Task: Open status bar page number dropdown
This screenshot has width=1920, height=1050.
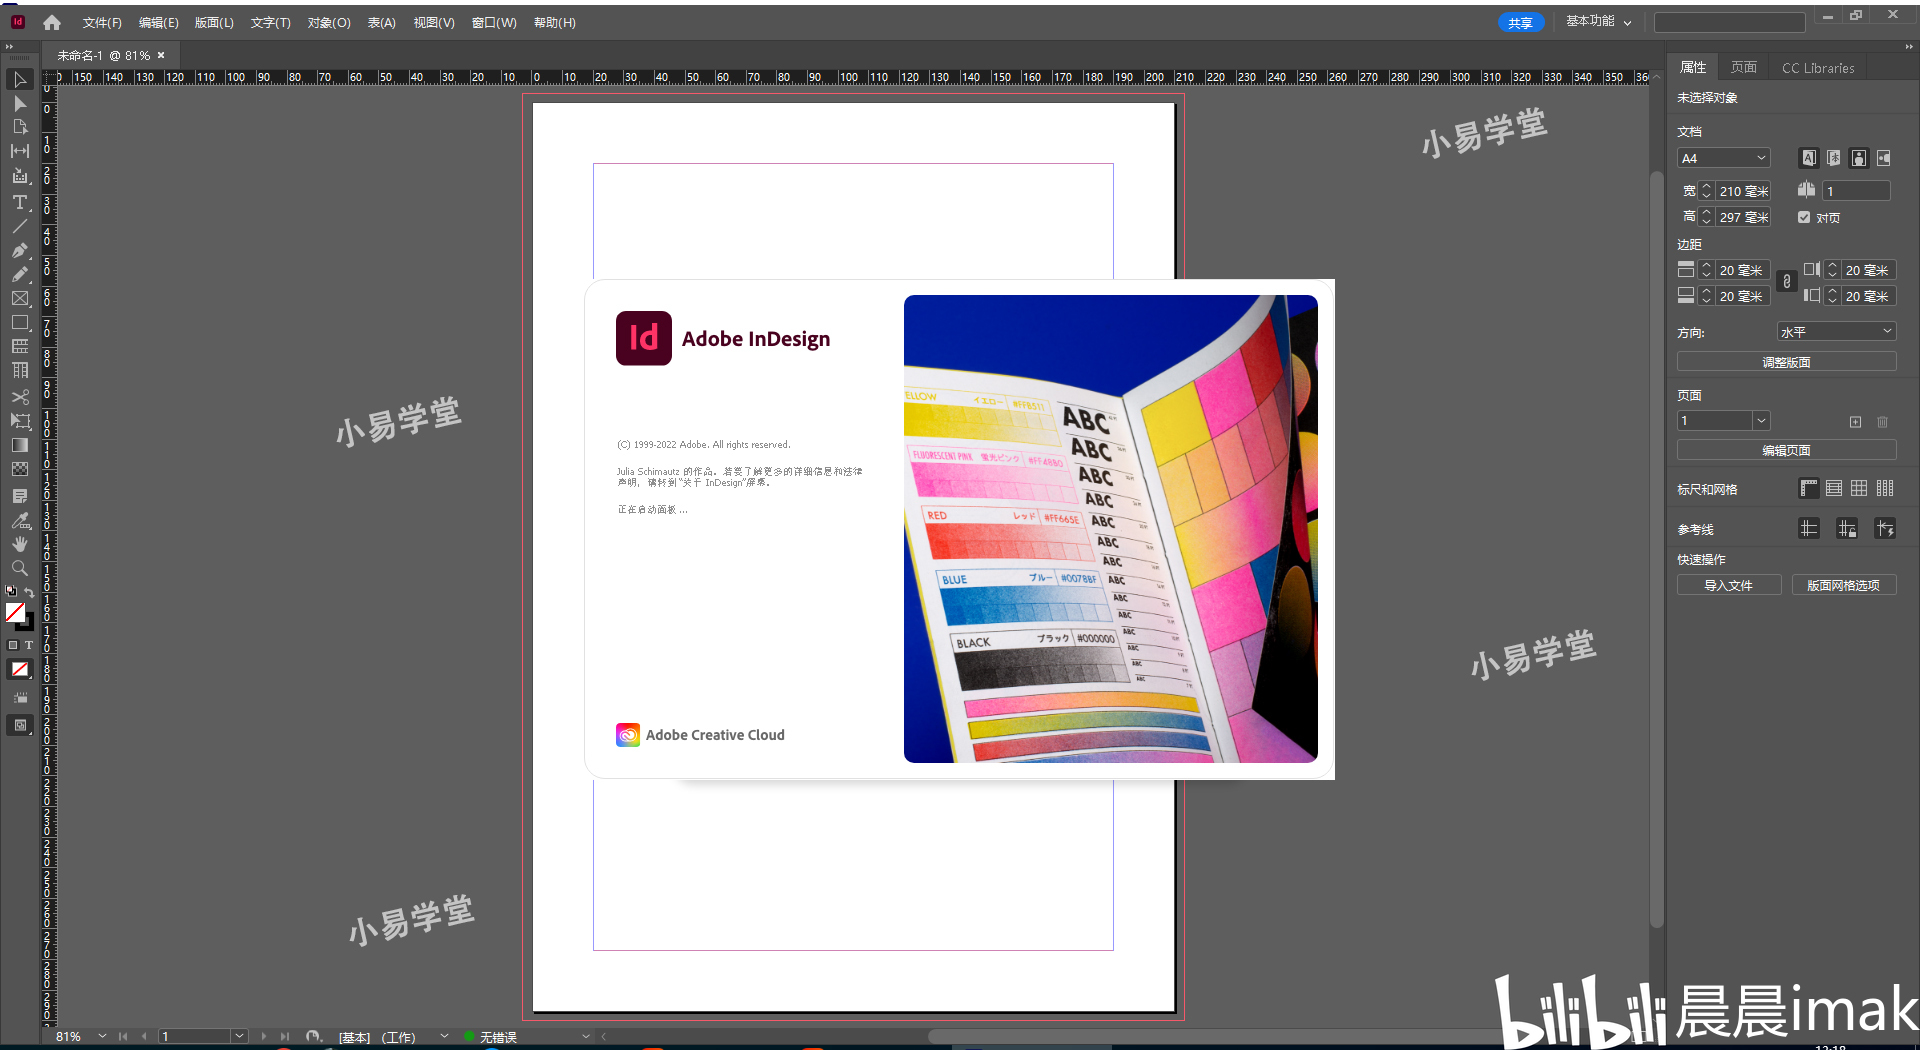Action: pyautogui.click(x=239, y=1036)
